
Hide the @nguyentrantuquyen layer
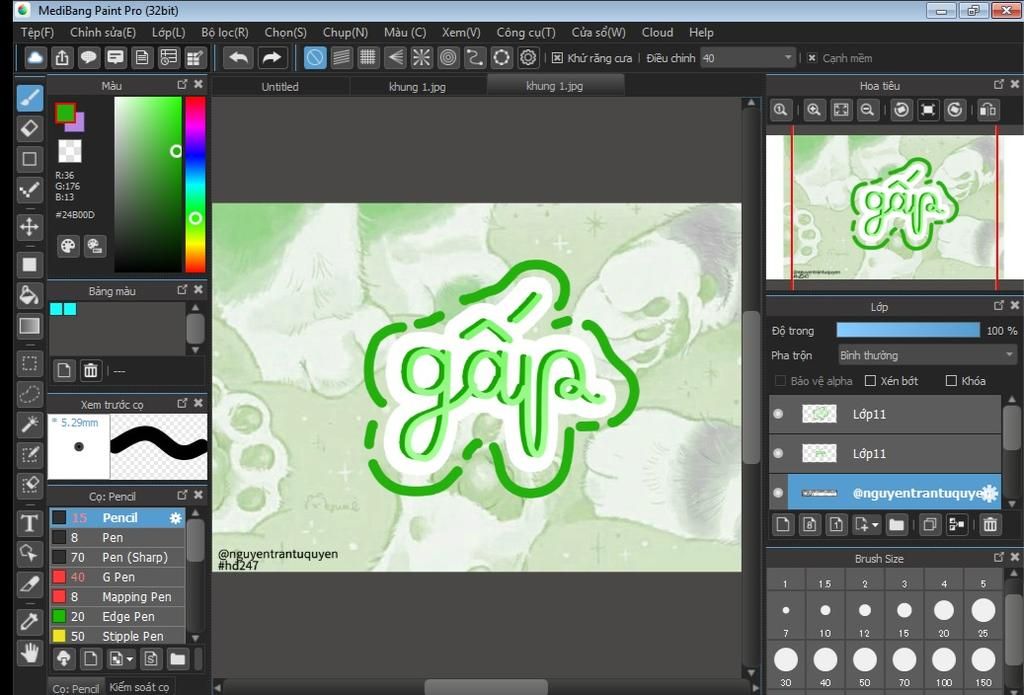point(778,493)
